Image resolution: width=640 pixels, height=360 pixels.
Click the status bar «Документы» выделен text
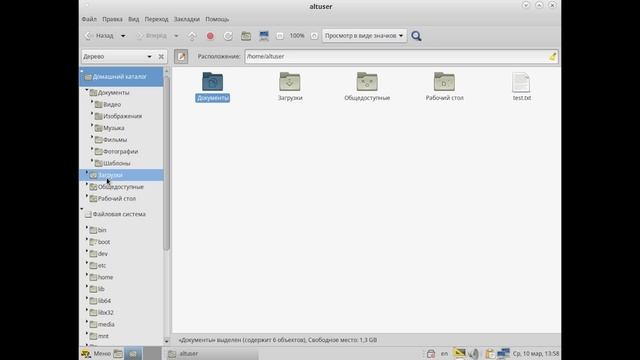pyautogui.click(x=278, y=340)
